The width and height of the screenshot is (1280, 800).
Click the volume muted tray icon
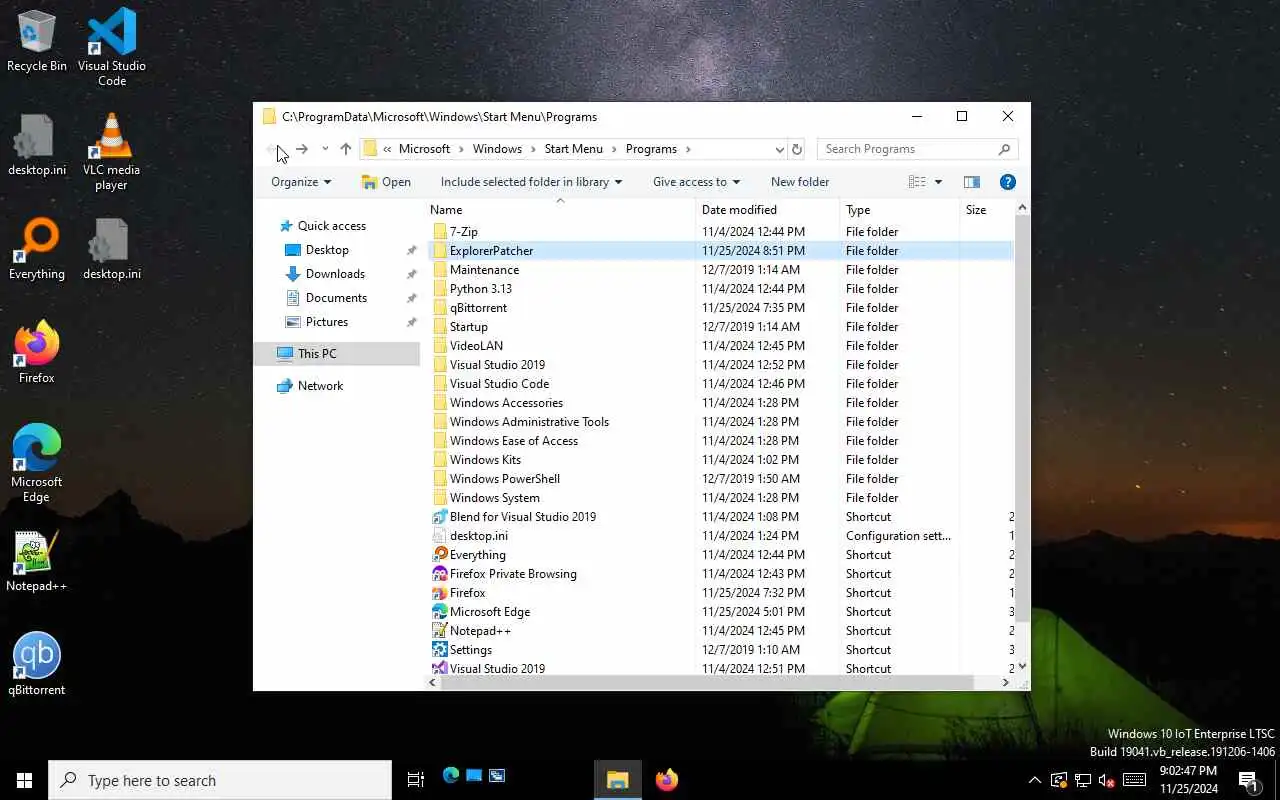(x=1107, y=780)
